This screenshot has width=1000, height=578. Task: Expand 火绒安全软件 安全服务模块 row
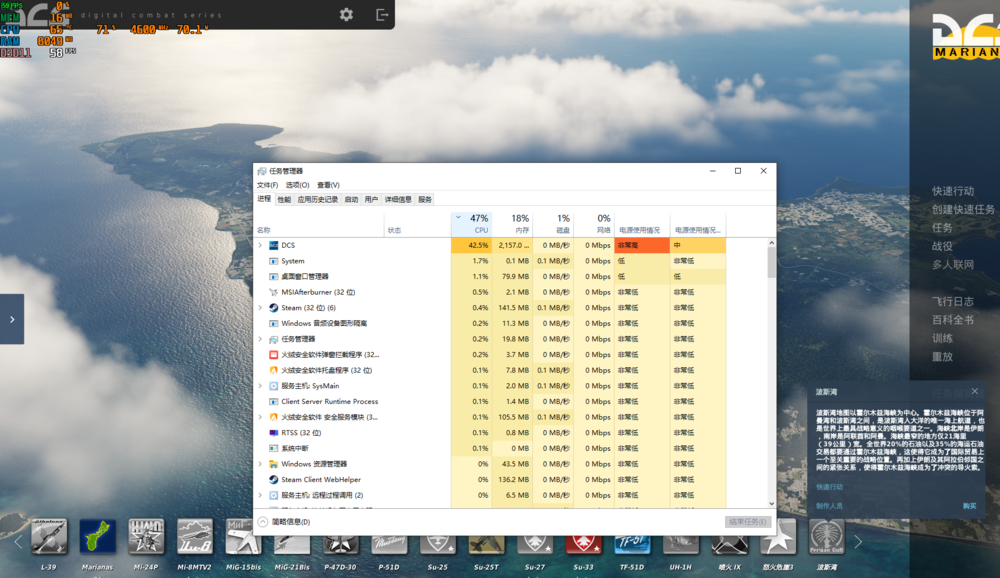[x=260, y=417]
